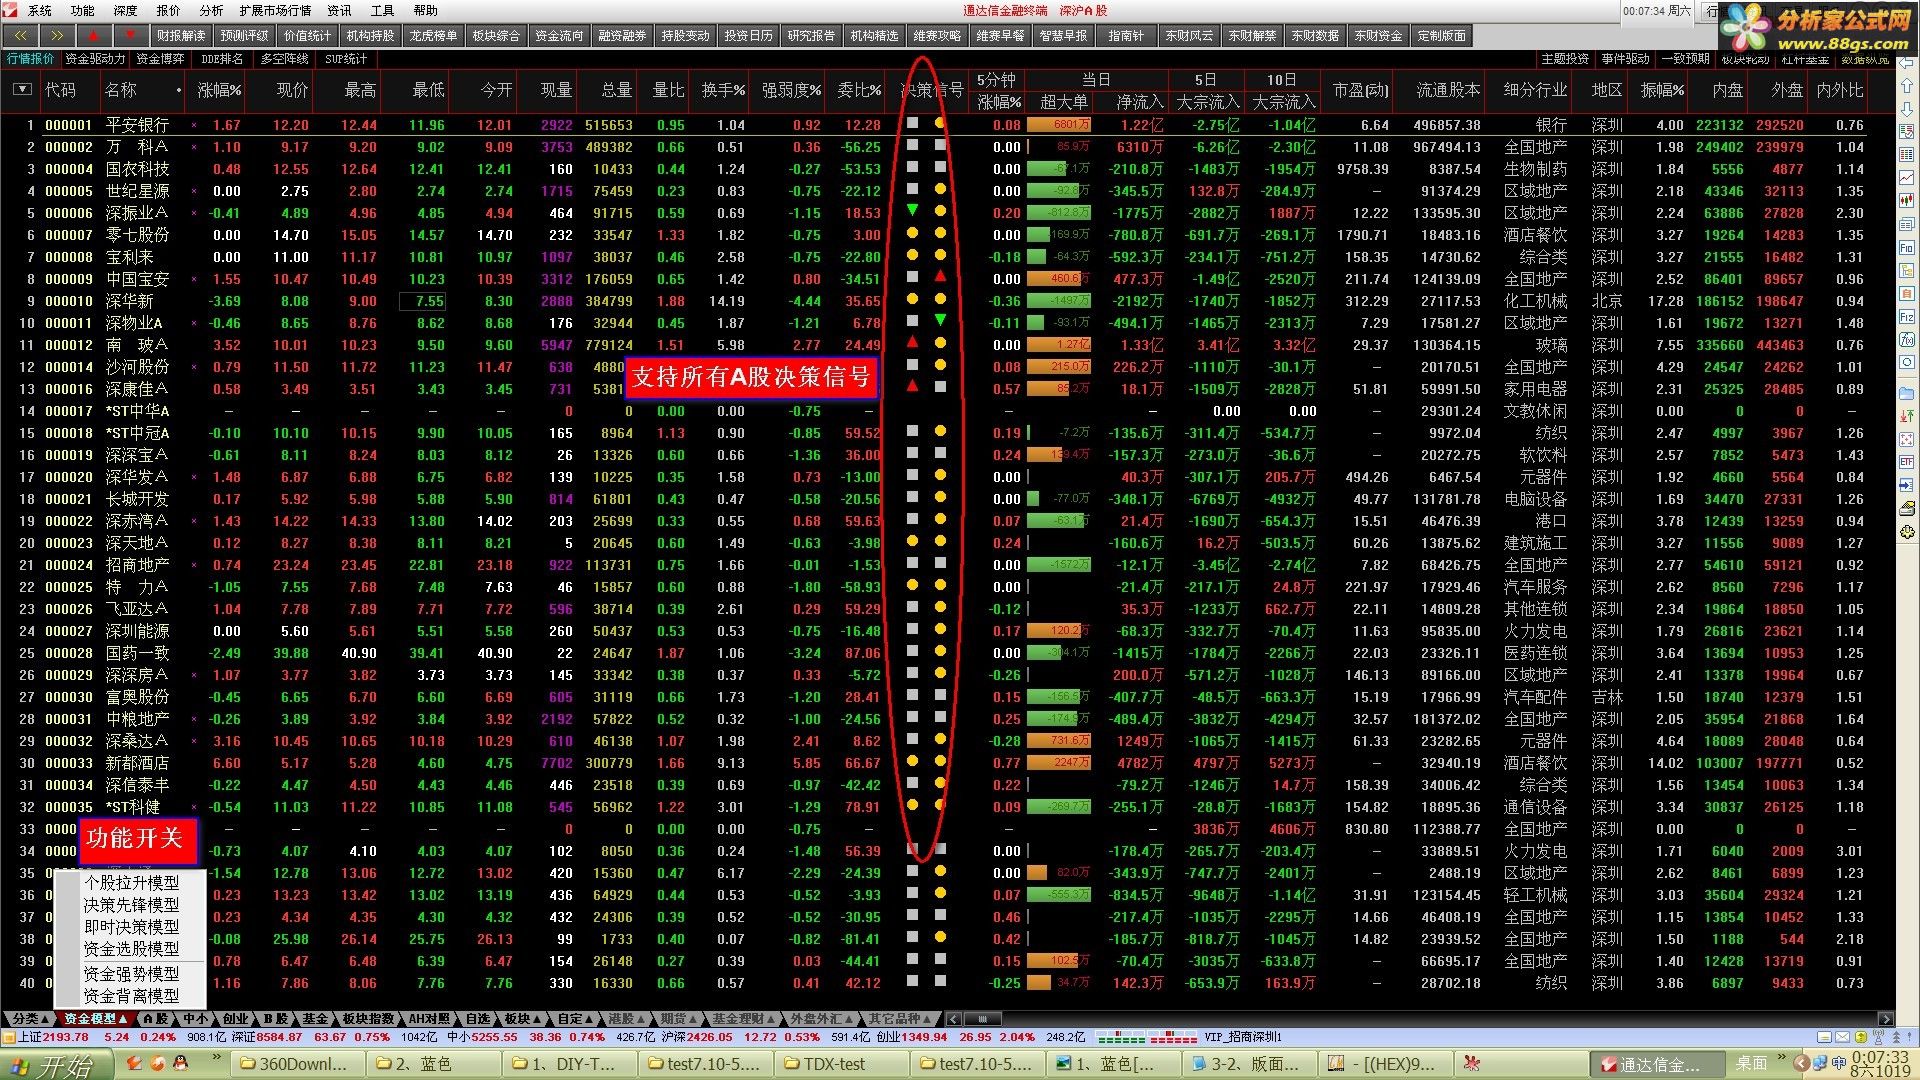Click the 桌面 desktop toolbar in taskbar
The height and width of the screenshot is (1080, 1920).
click(x=1751, y=1064)
